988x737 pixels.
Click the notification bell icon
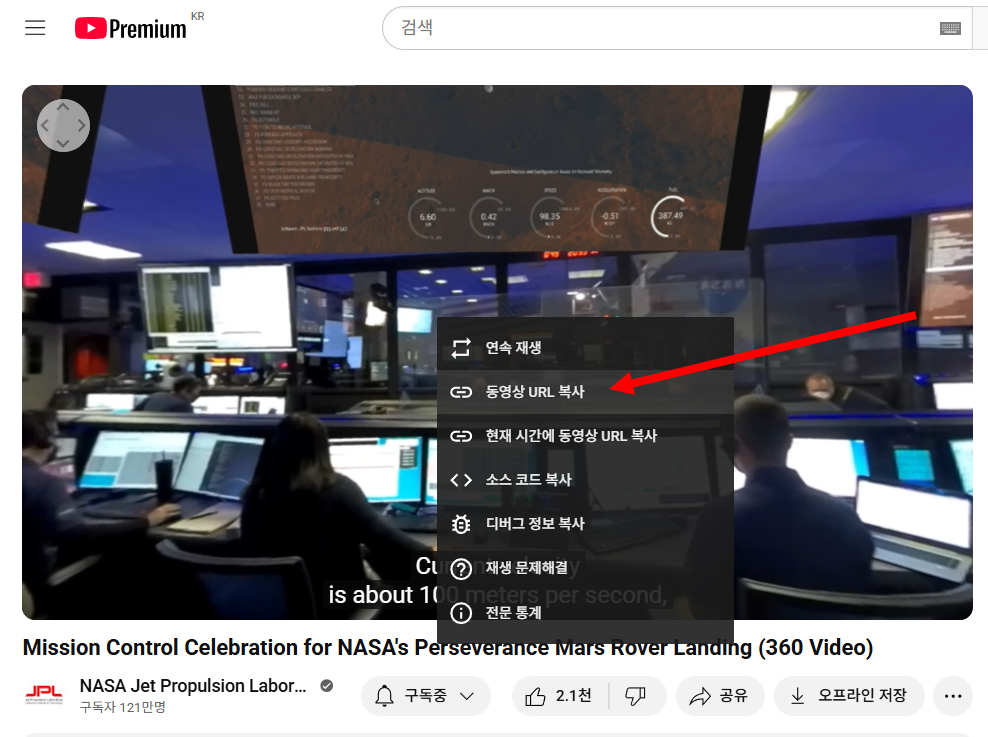(384, 696)
